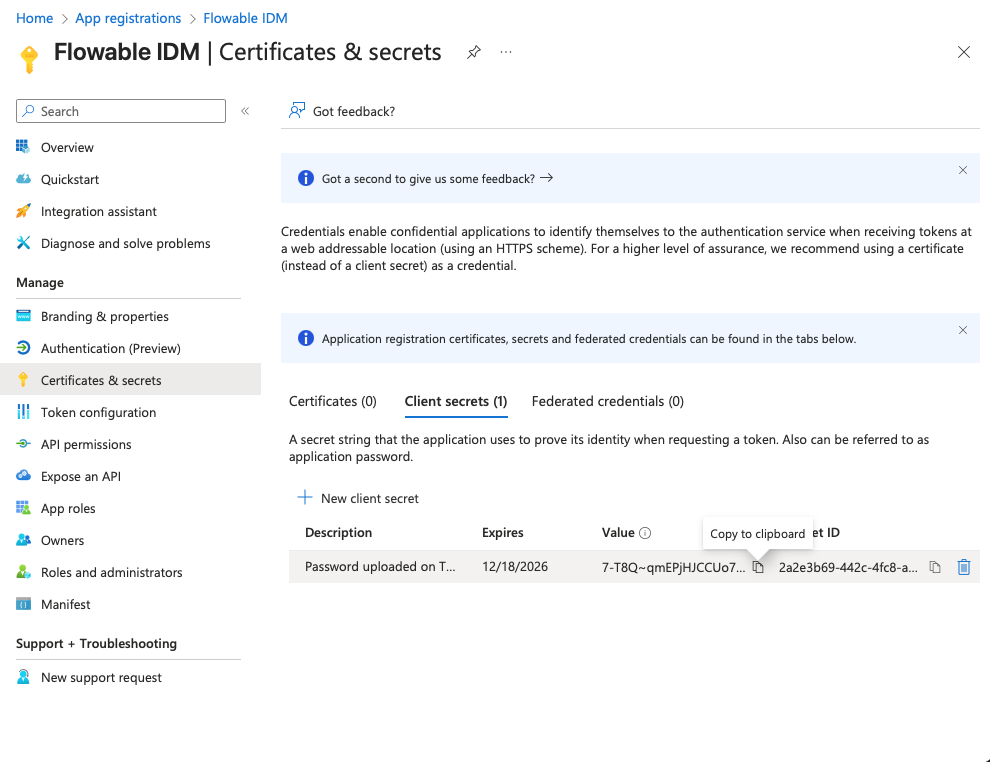Select the Client secrets (1) tab
The image size is (990, 762).
[455, 401]
